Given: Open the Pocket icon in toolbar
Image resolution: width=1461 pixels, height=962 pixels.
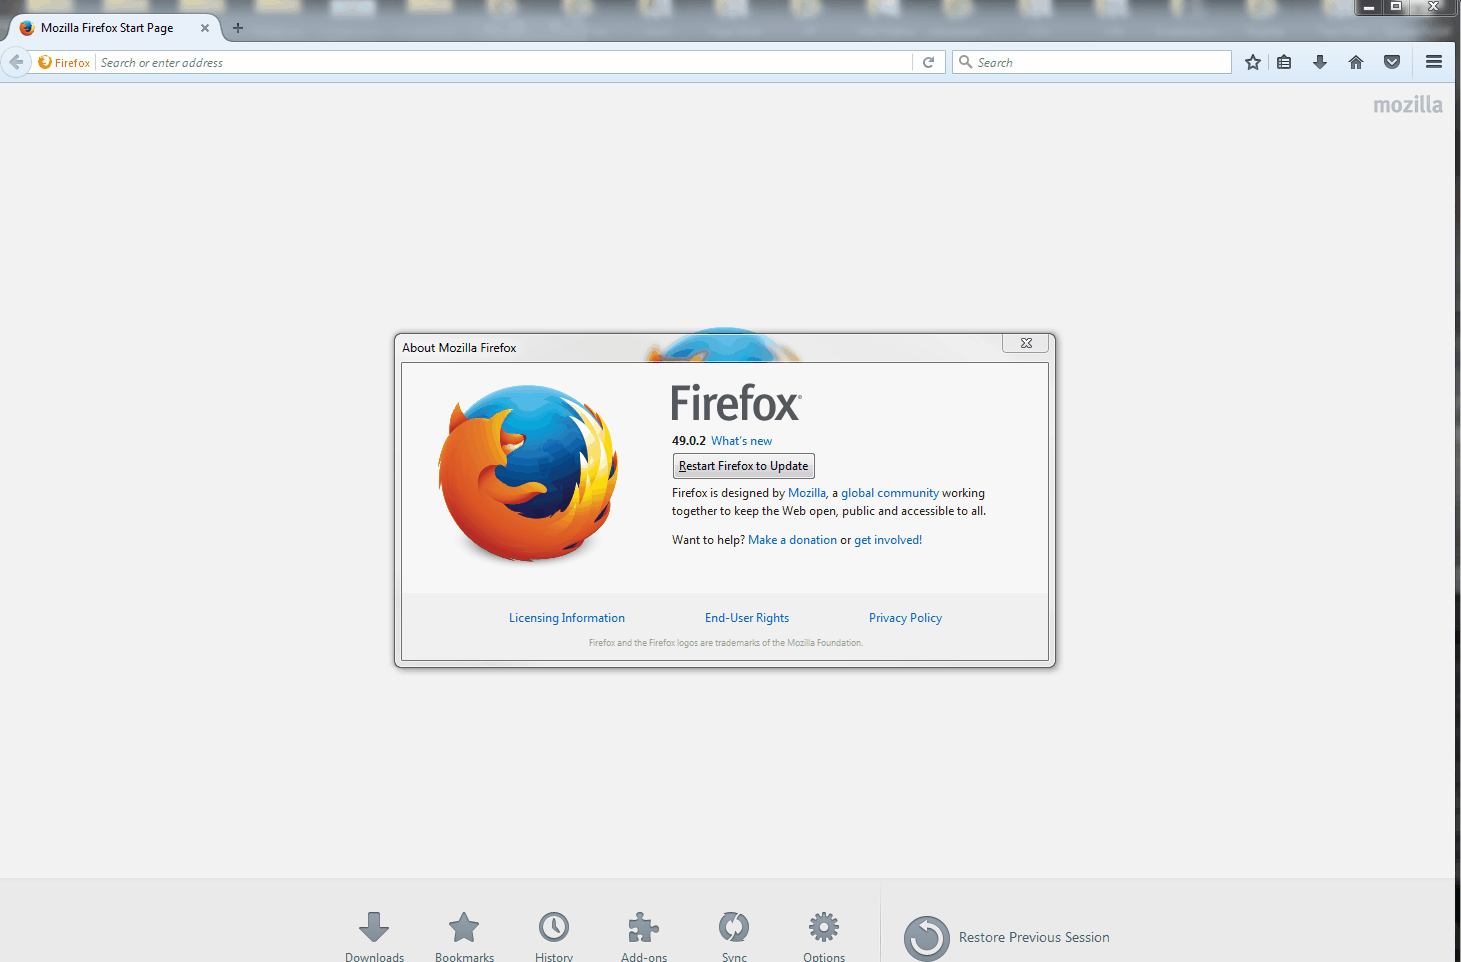Looking at the screenshot, I should (x=1392, y=62).
